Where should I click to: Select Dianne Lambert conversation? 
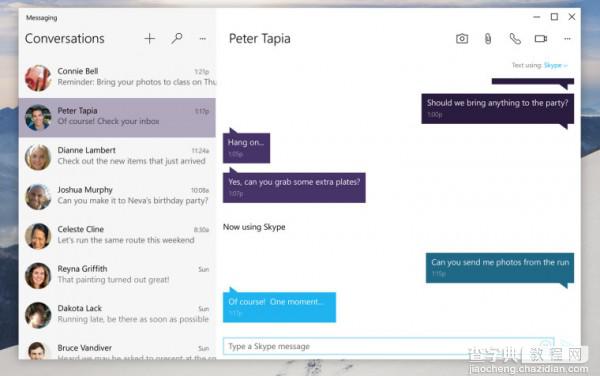coord(117,157)
